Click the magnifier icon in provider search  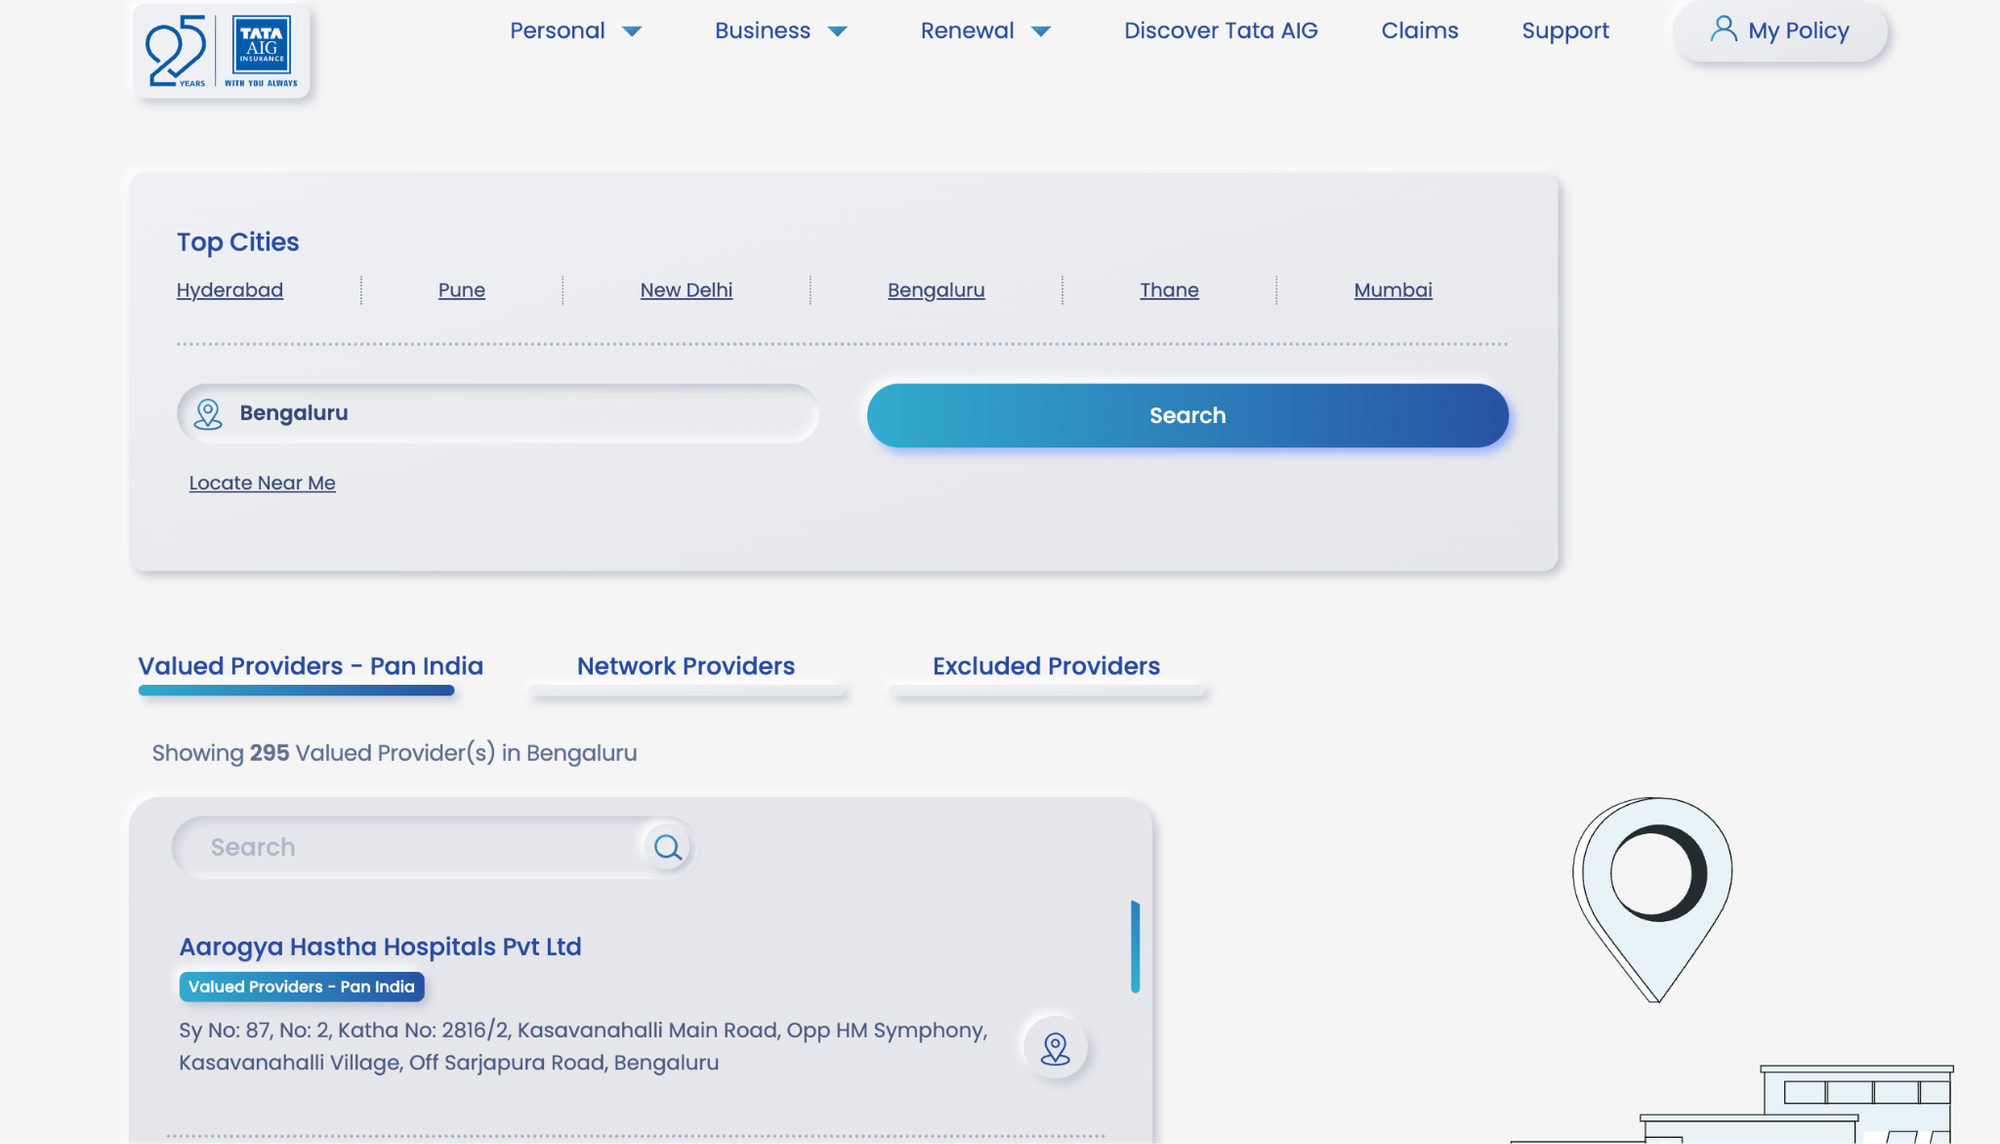pyautogui.click(x=667, y=848)
